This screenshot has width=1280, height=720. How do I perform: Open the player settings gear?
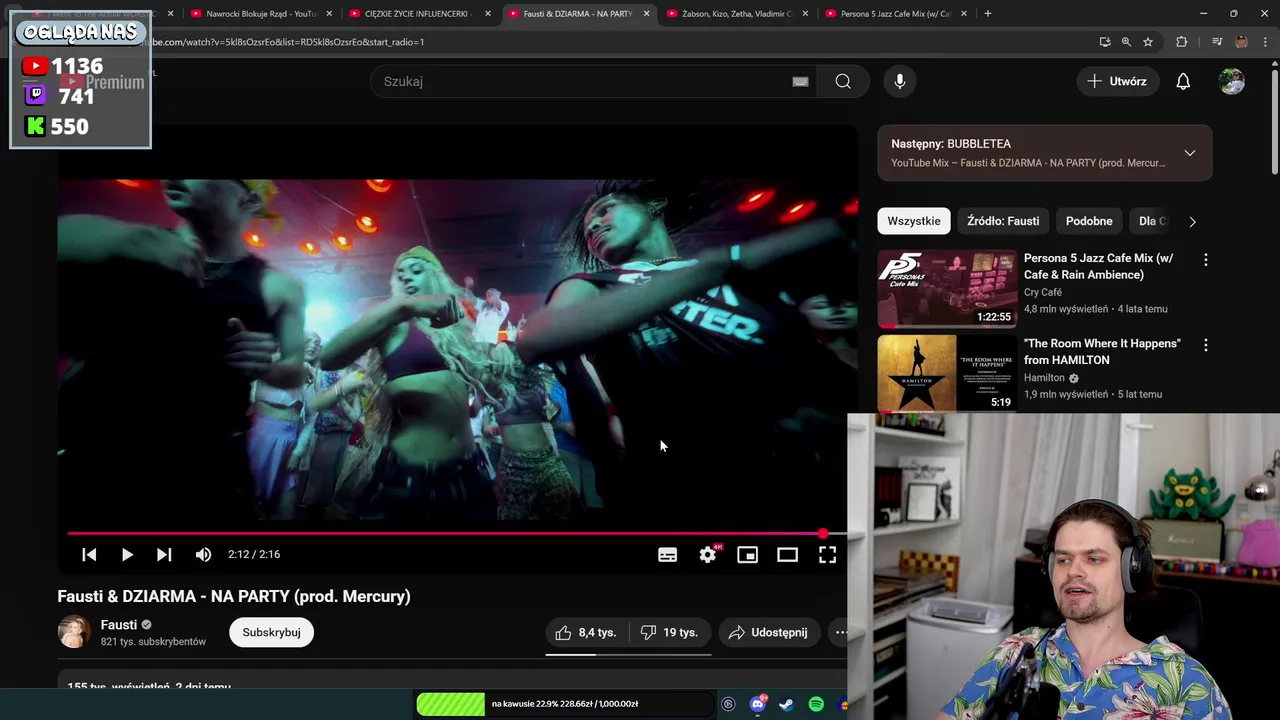tap(708, 554)
